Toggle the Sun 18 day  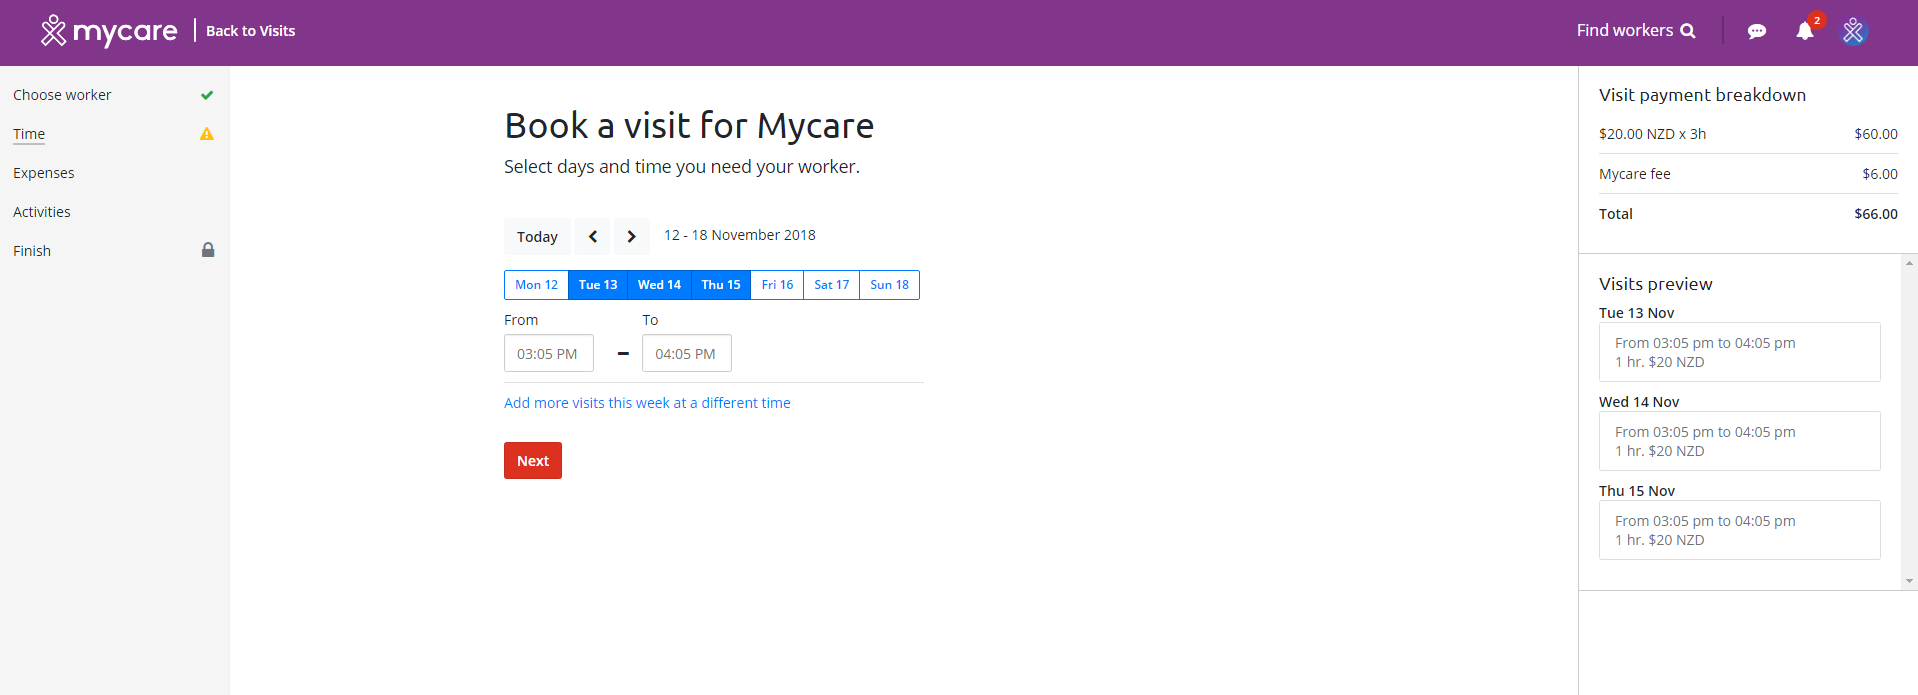[889, 285]
